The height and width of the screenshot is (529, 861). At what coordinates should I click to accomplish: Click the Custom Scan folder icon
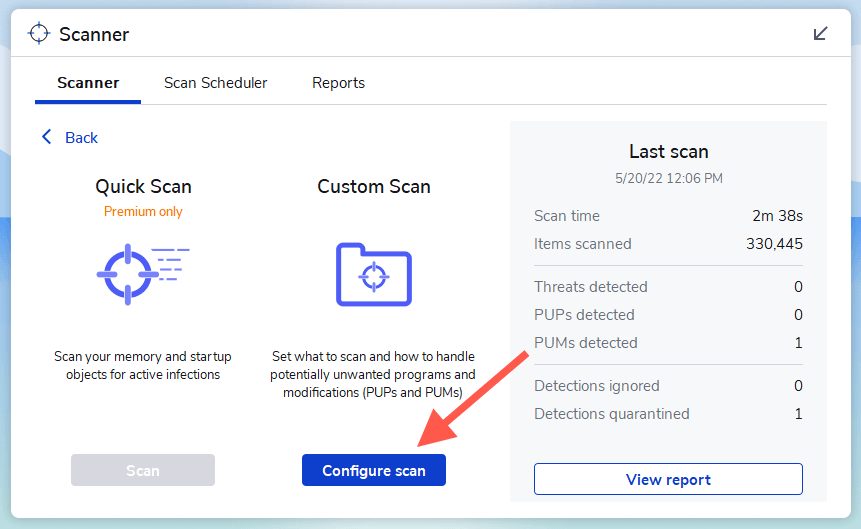coord(374,274)
